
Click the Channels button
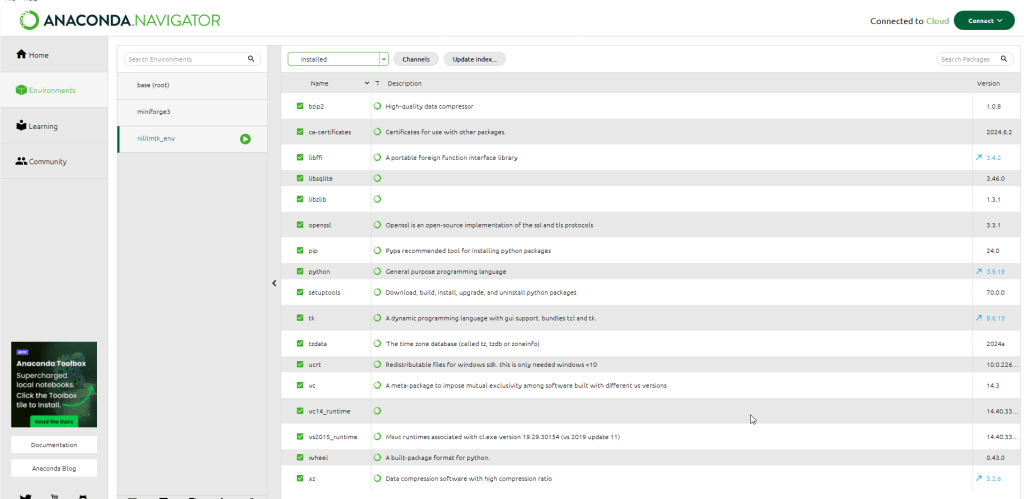[x=416, y=60]
